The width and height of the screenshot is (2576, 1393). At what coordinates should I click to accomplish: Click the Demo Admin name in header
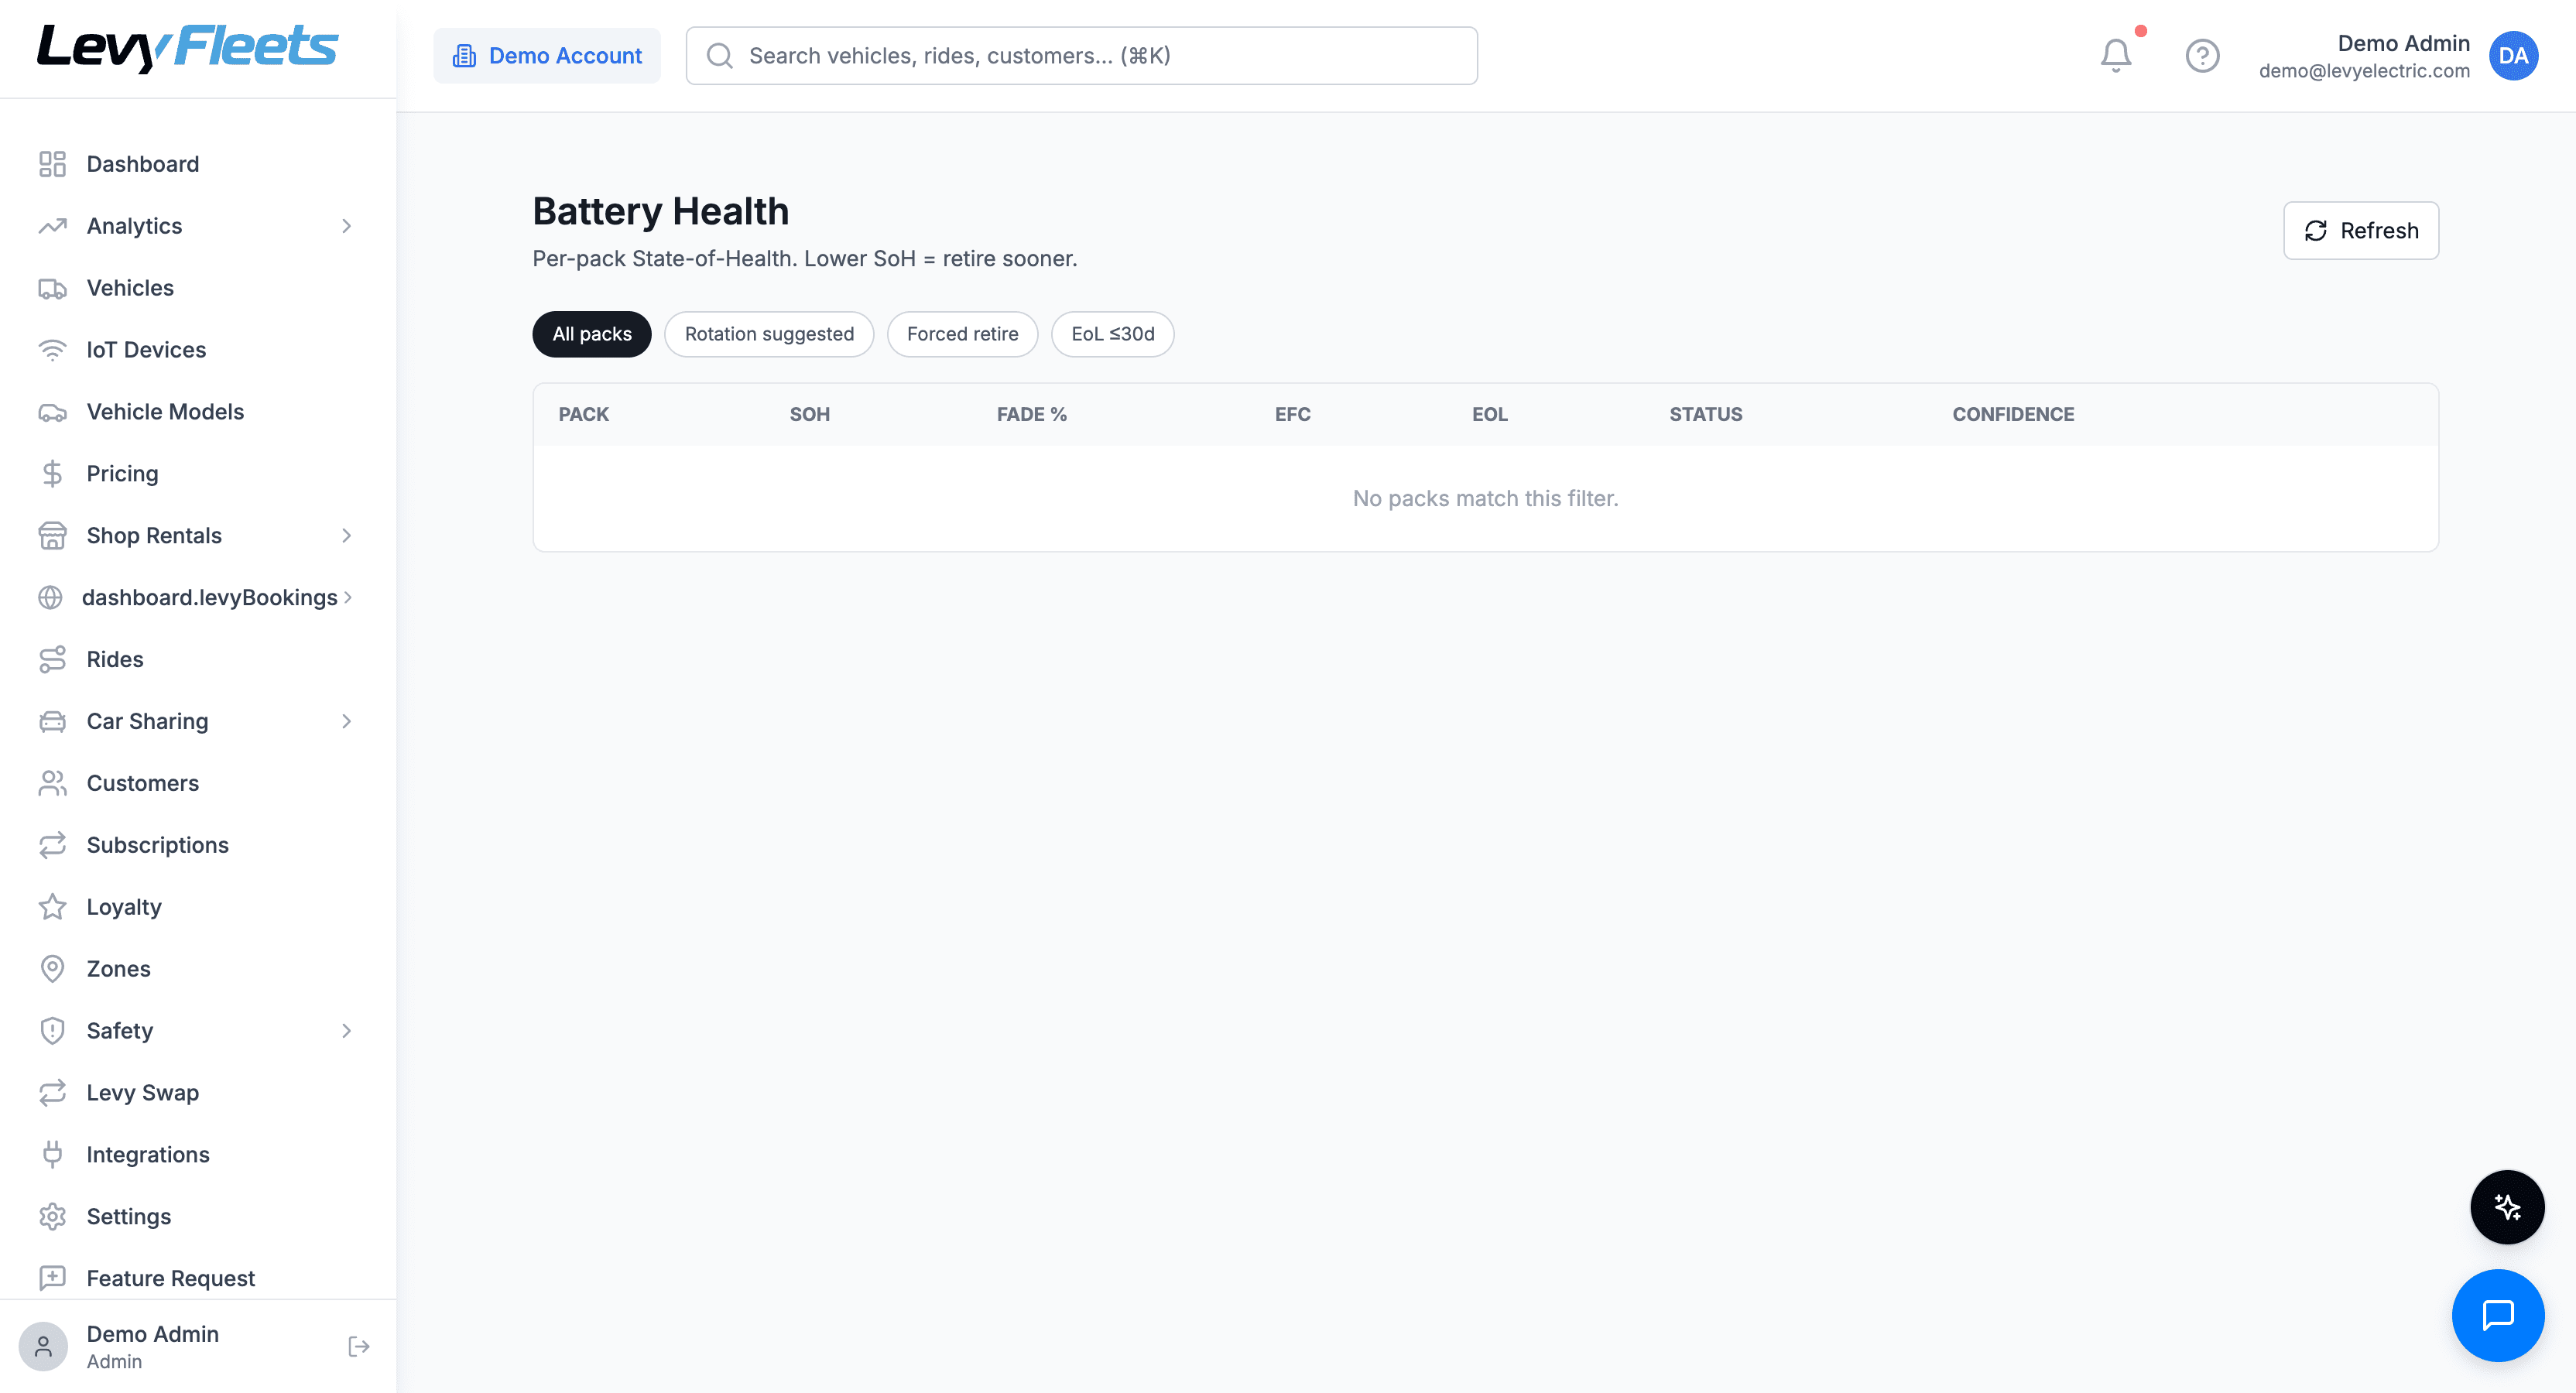(2403, 44)
